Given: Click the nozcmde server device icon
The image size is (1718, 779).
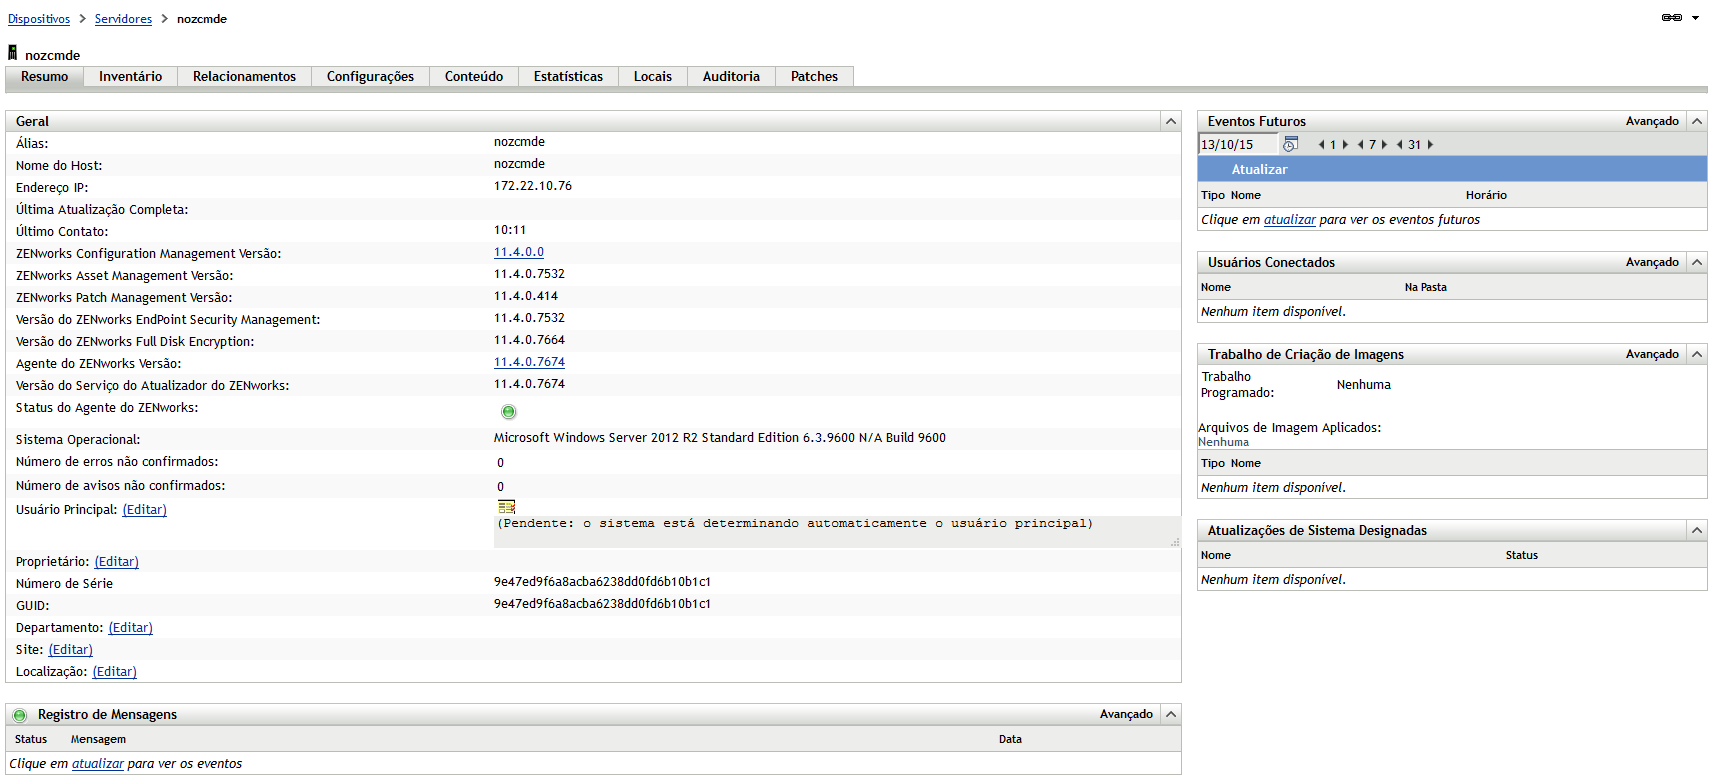Looking at the screenshot, I should pyautogui.click(x=13, y=53).
